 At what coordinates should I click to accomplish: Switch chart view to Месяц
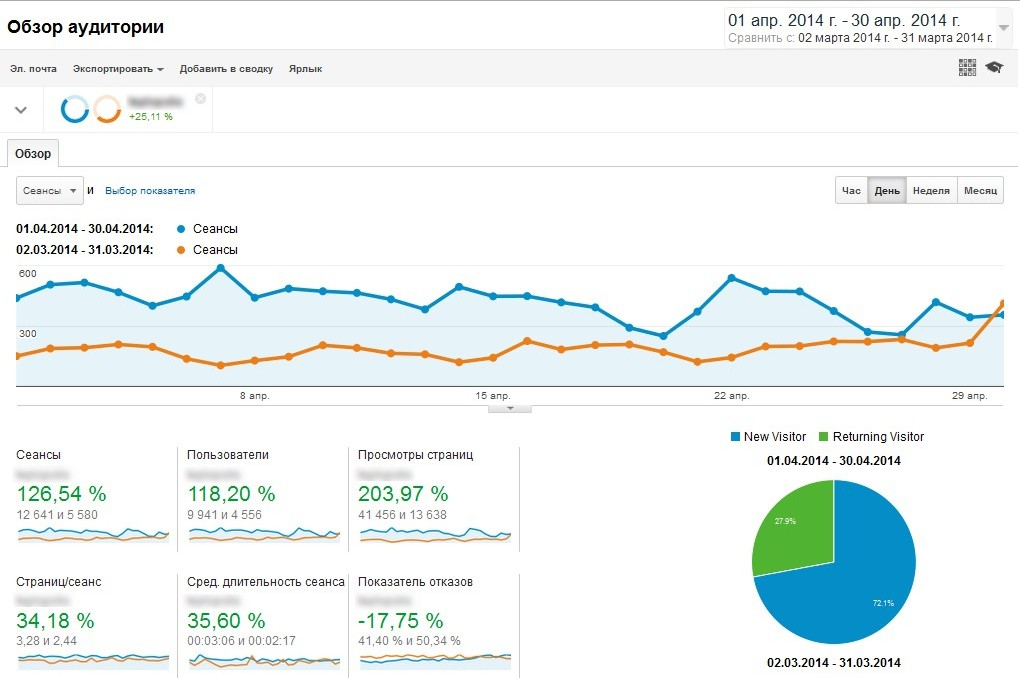tap(980, 190)
